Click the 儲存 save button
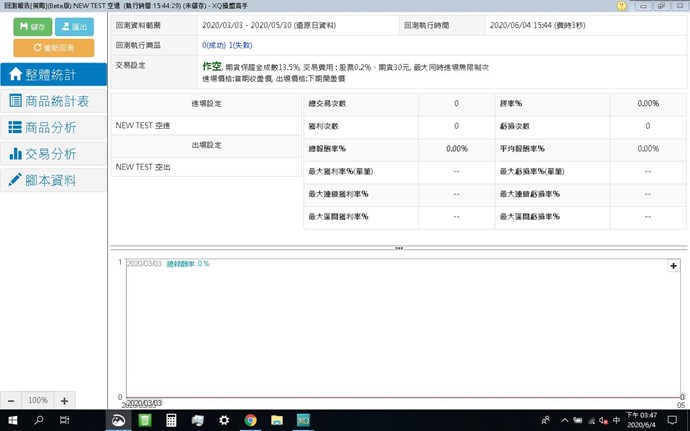Viewport: 690px width, 431px height. click(28, 27)
